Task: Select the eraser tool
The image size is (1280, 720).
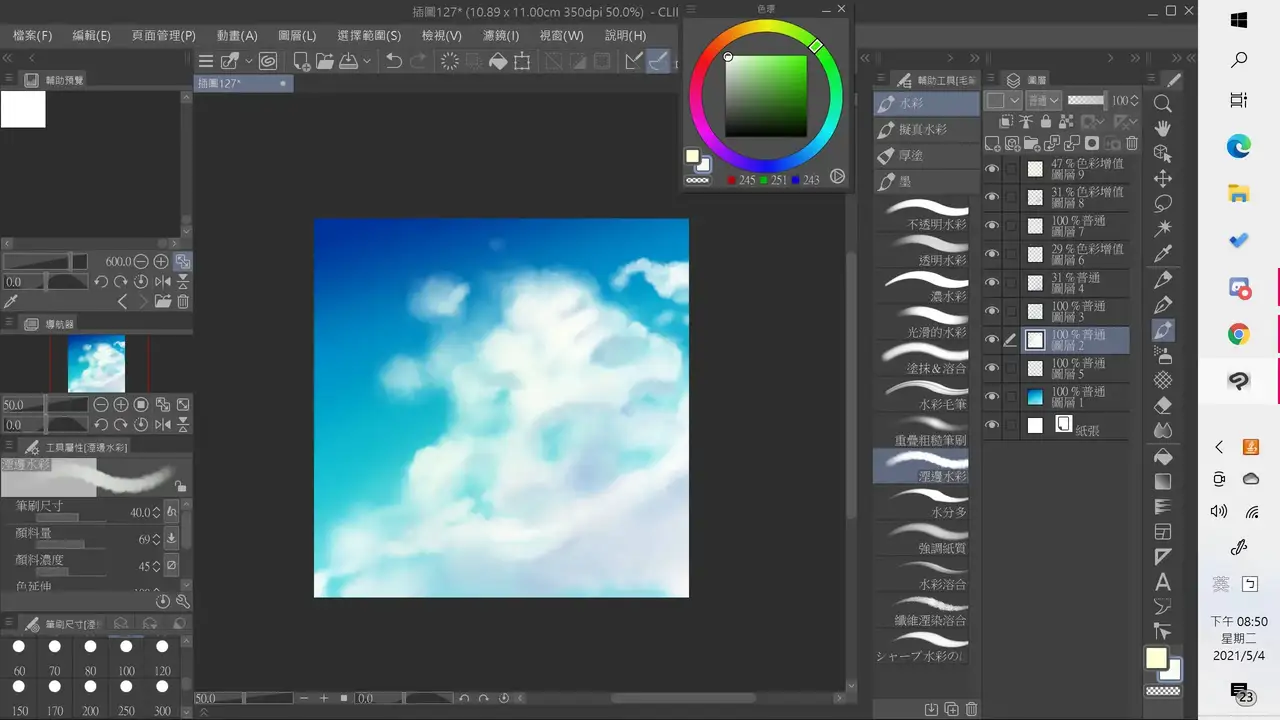Action: pyautogui.click(x=1163, y=405)
